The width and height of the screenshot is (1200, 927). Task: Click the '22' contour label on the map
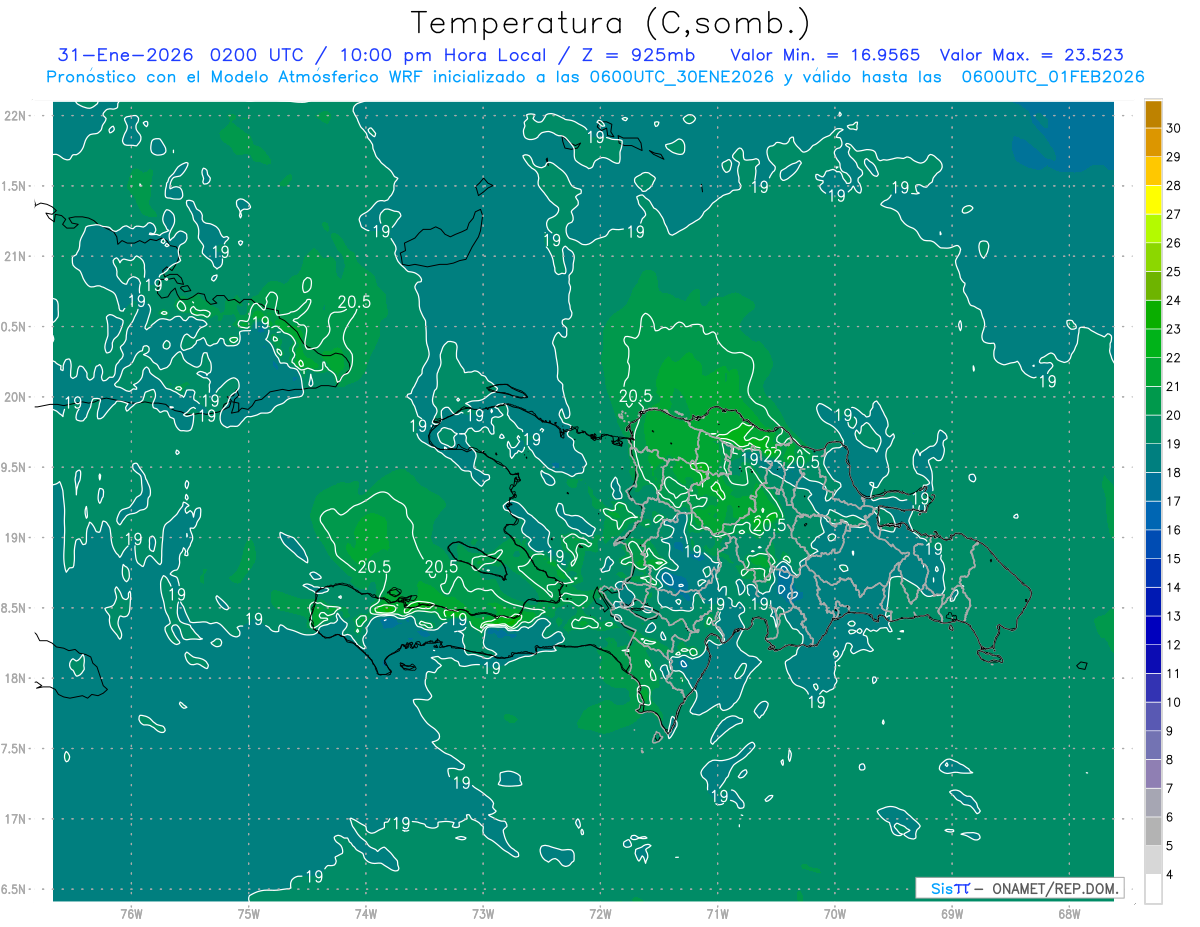click(x=772, y=455)
